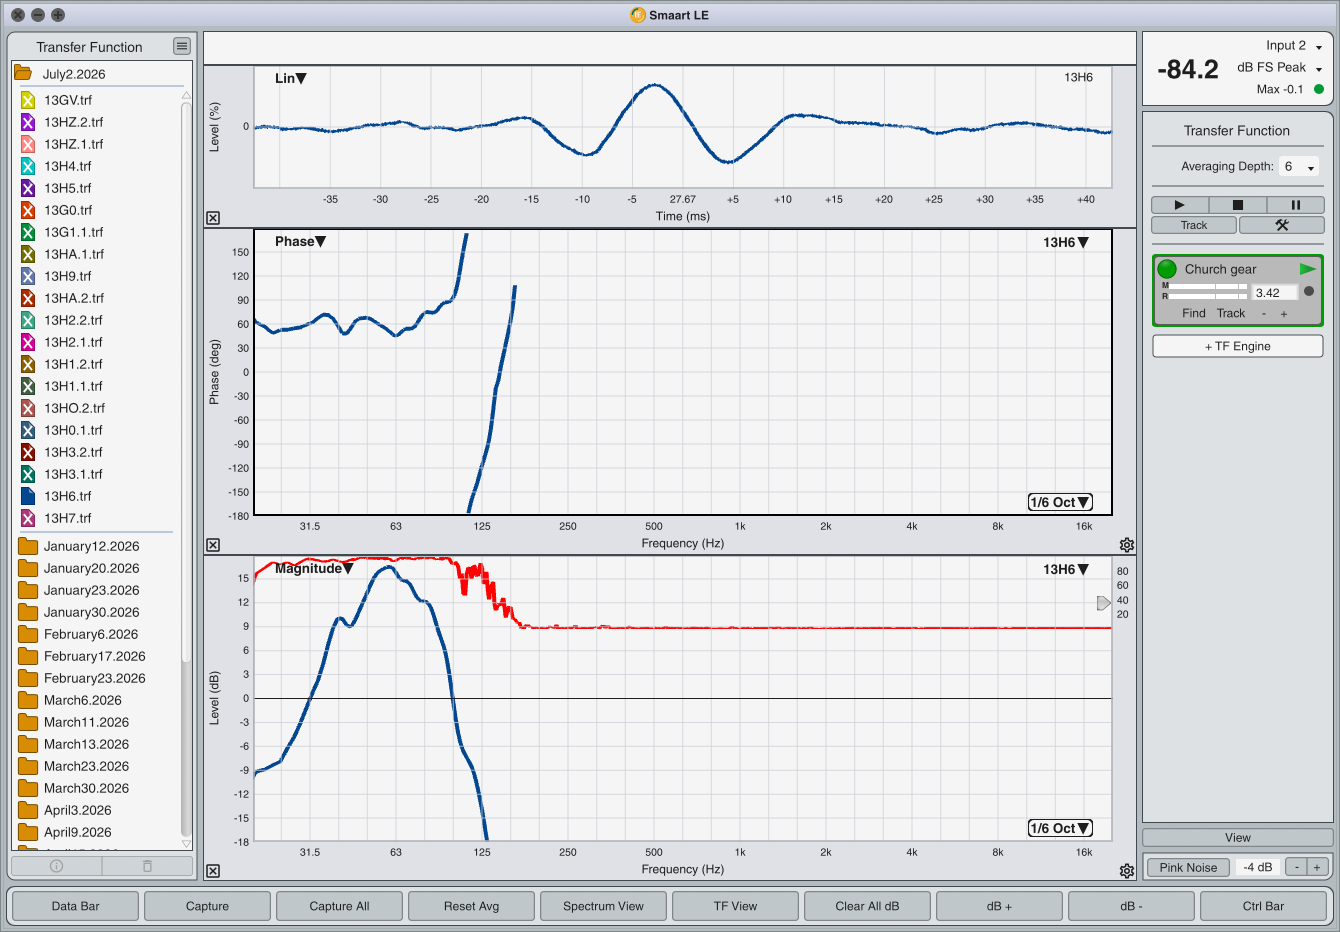Click the Capture All button

[x=339, y=906]
